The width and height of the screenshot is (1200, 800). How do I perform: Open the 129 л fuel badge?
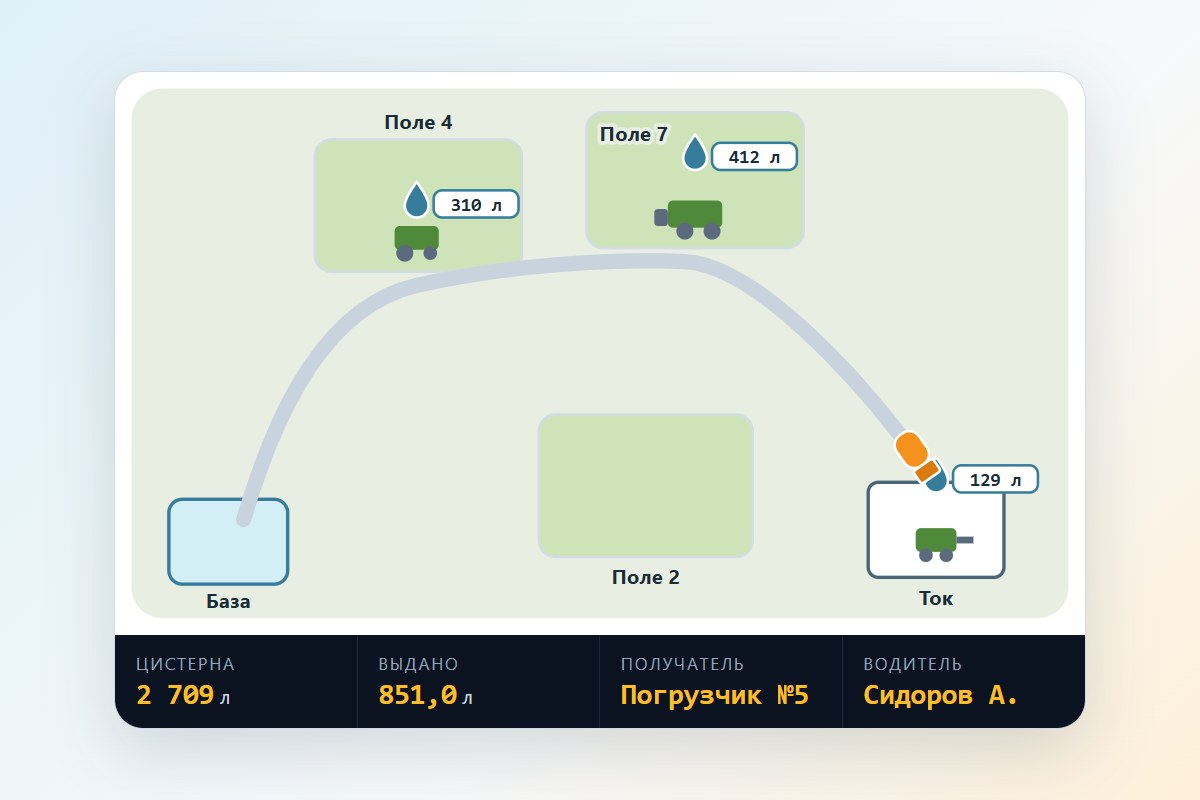point(995,480)
